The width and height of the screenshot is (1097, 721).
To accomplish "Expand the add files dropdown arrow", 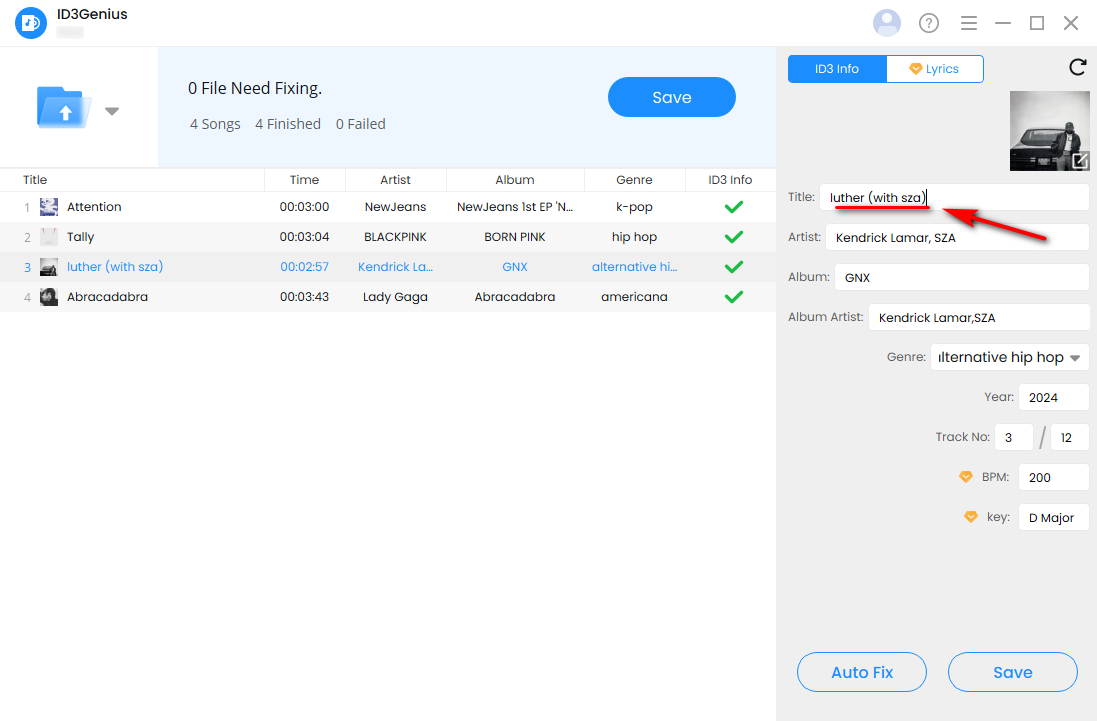I will 112,111.
